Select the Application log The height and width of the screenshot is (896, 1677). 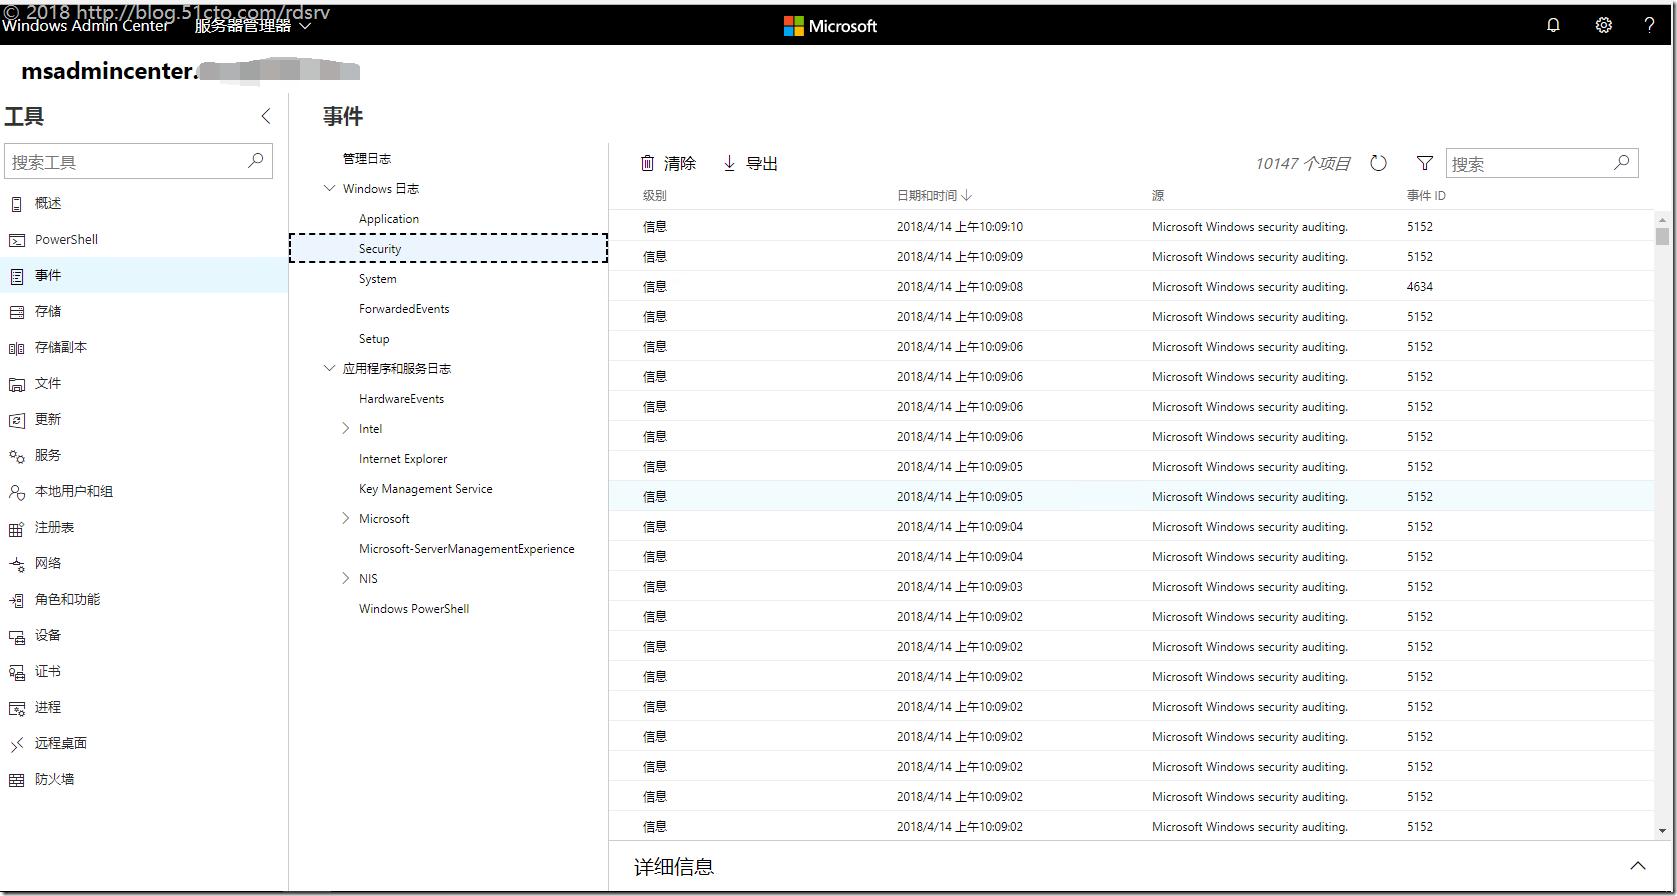389,219
